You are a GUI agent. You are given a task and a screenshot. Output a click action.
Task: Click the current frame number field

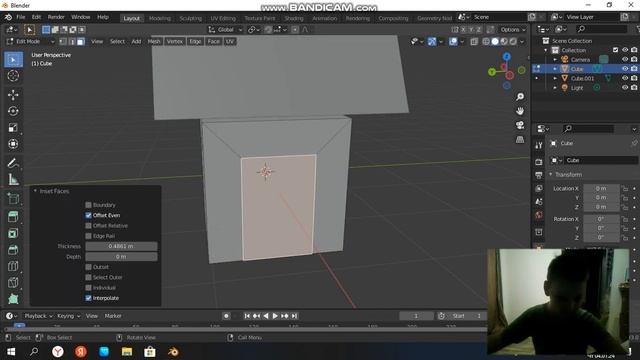pyautogui.click(x=416, y=316)
